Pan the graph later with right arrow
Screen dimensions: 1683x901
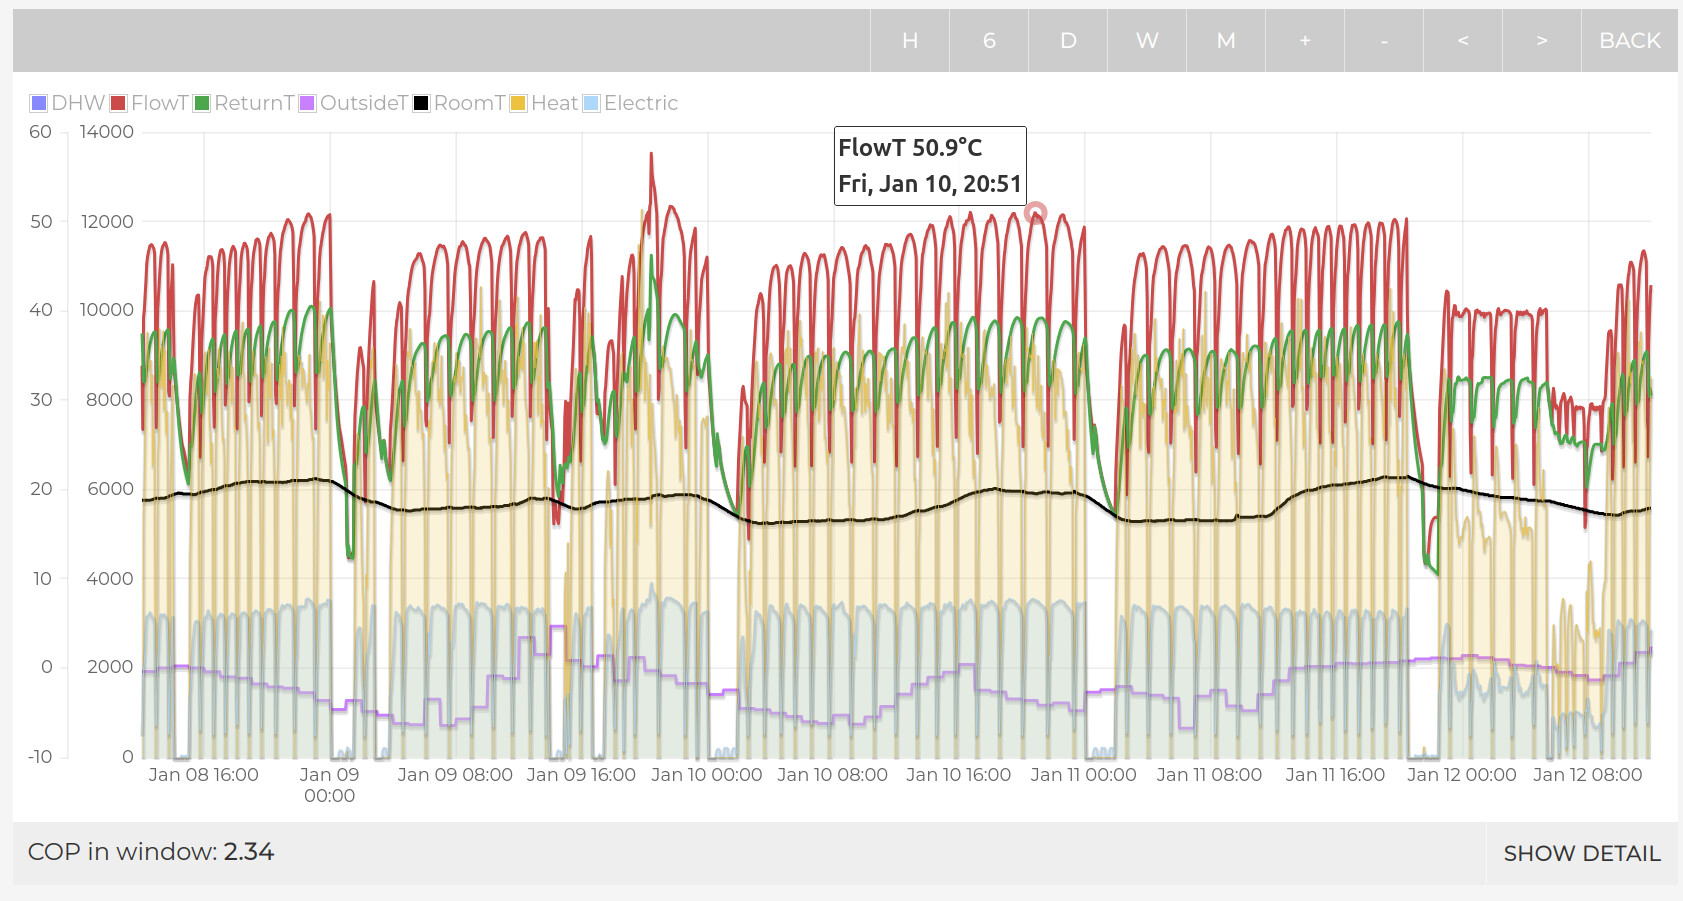[1542, 41]
